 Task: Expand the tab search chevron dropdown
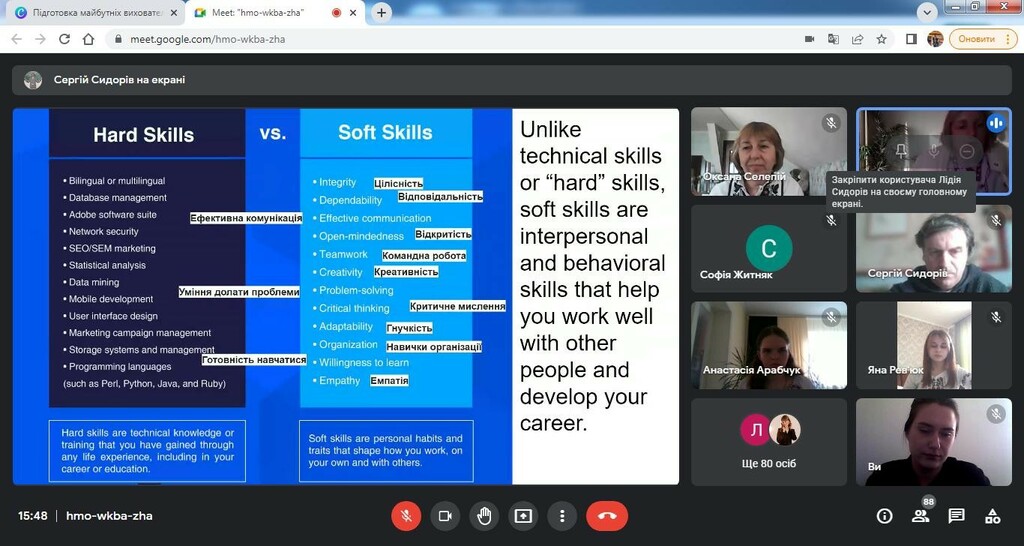click(927, 12)
